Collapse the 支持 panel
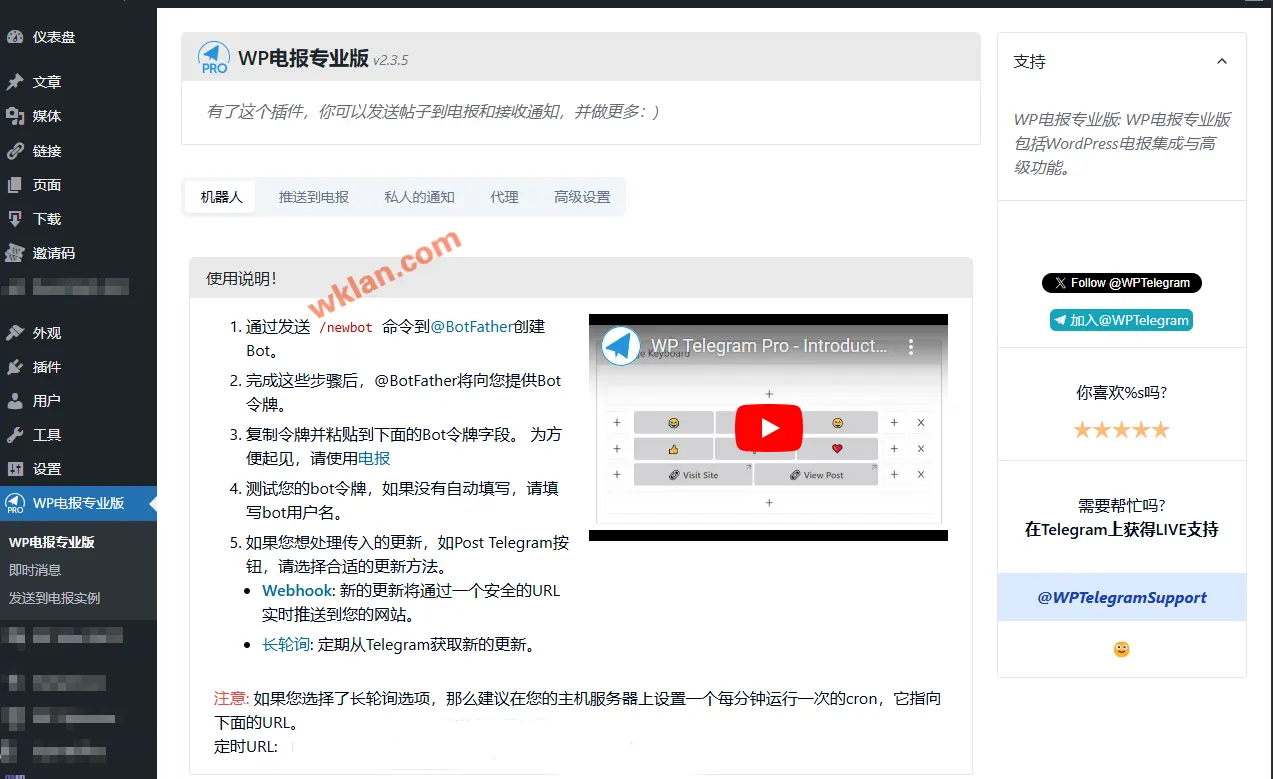Image resolution: width=1273 pixels, height=779 pixels. [x=1221, y=62]
